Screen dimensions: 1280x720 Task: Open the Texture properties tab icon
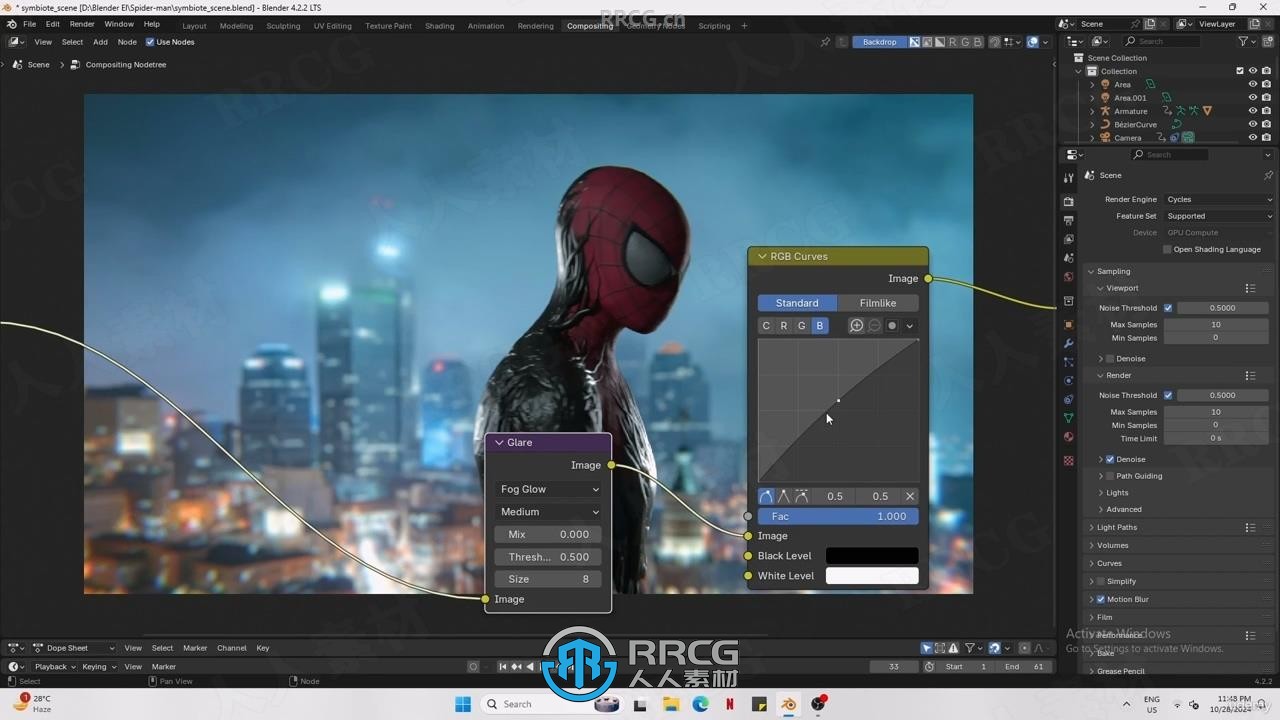[x=1068, y=461]
